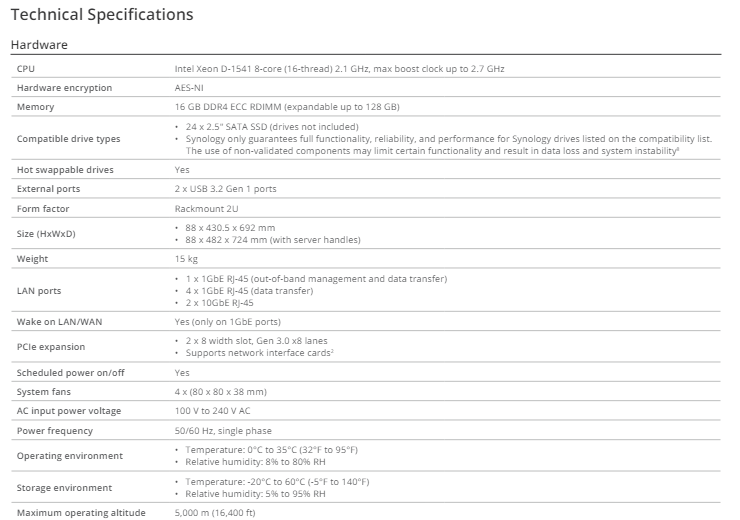The height and width of the screenshot is (520, 740).
Task: Select the AES-NI hardware encryption value
Action: 190,87
